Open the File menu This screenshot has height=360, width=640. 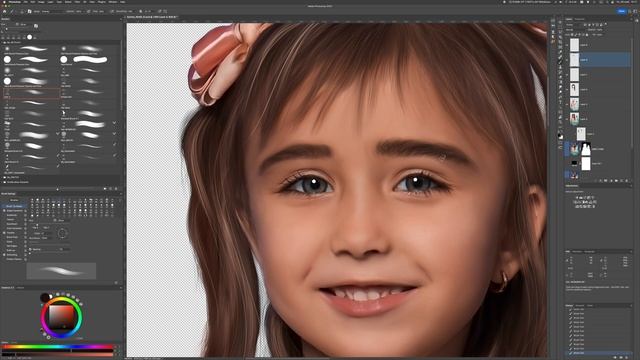[26, 2]
